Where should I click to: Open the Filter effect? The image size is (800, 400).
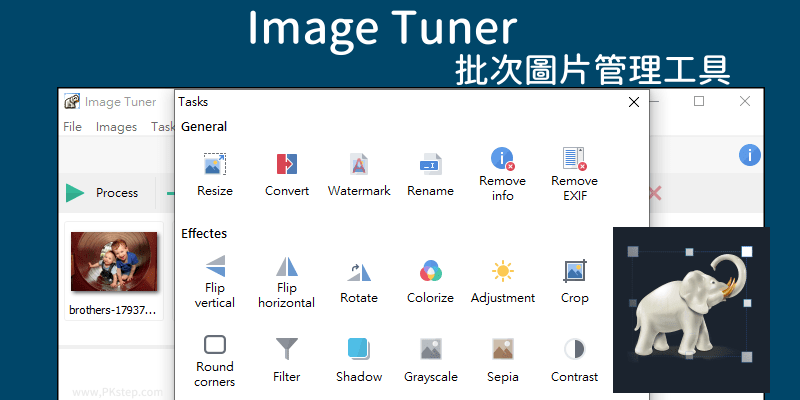[287, 360]
